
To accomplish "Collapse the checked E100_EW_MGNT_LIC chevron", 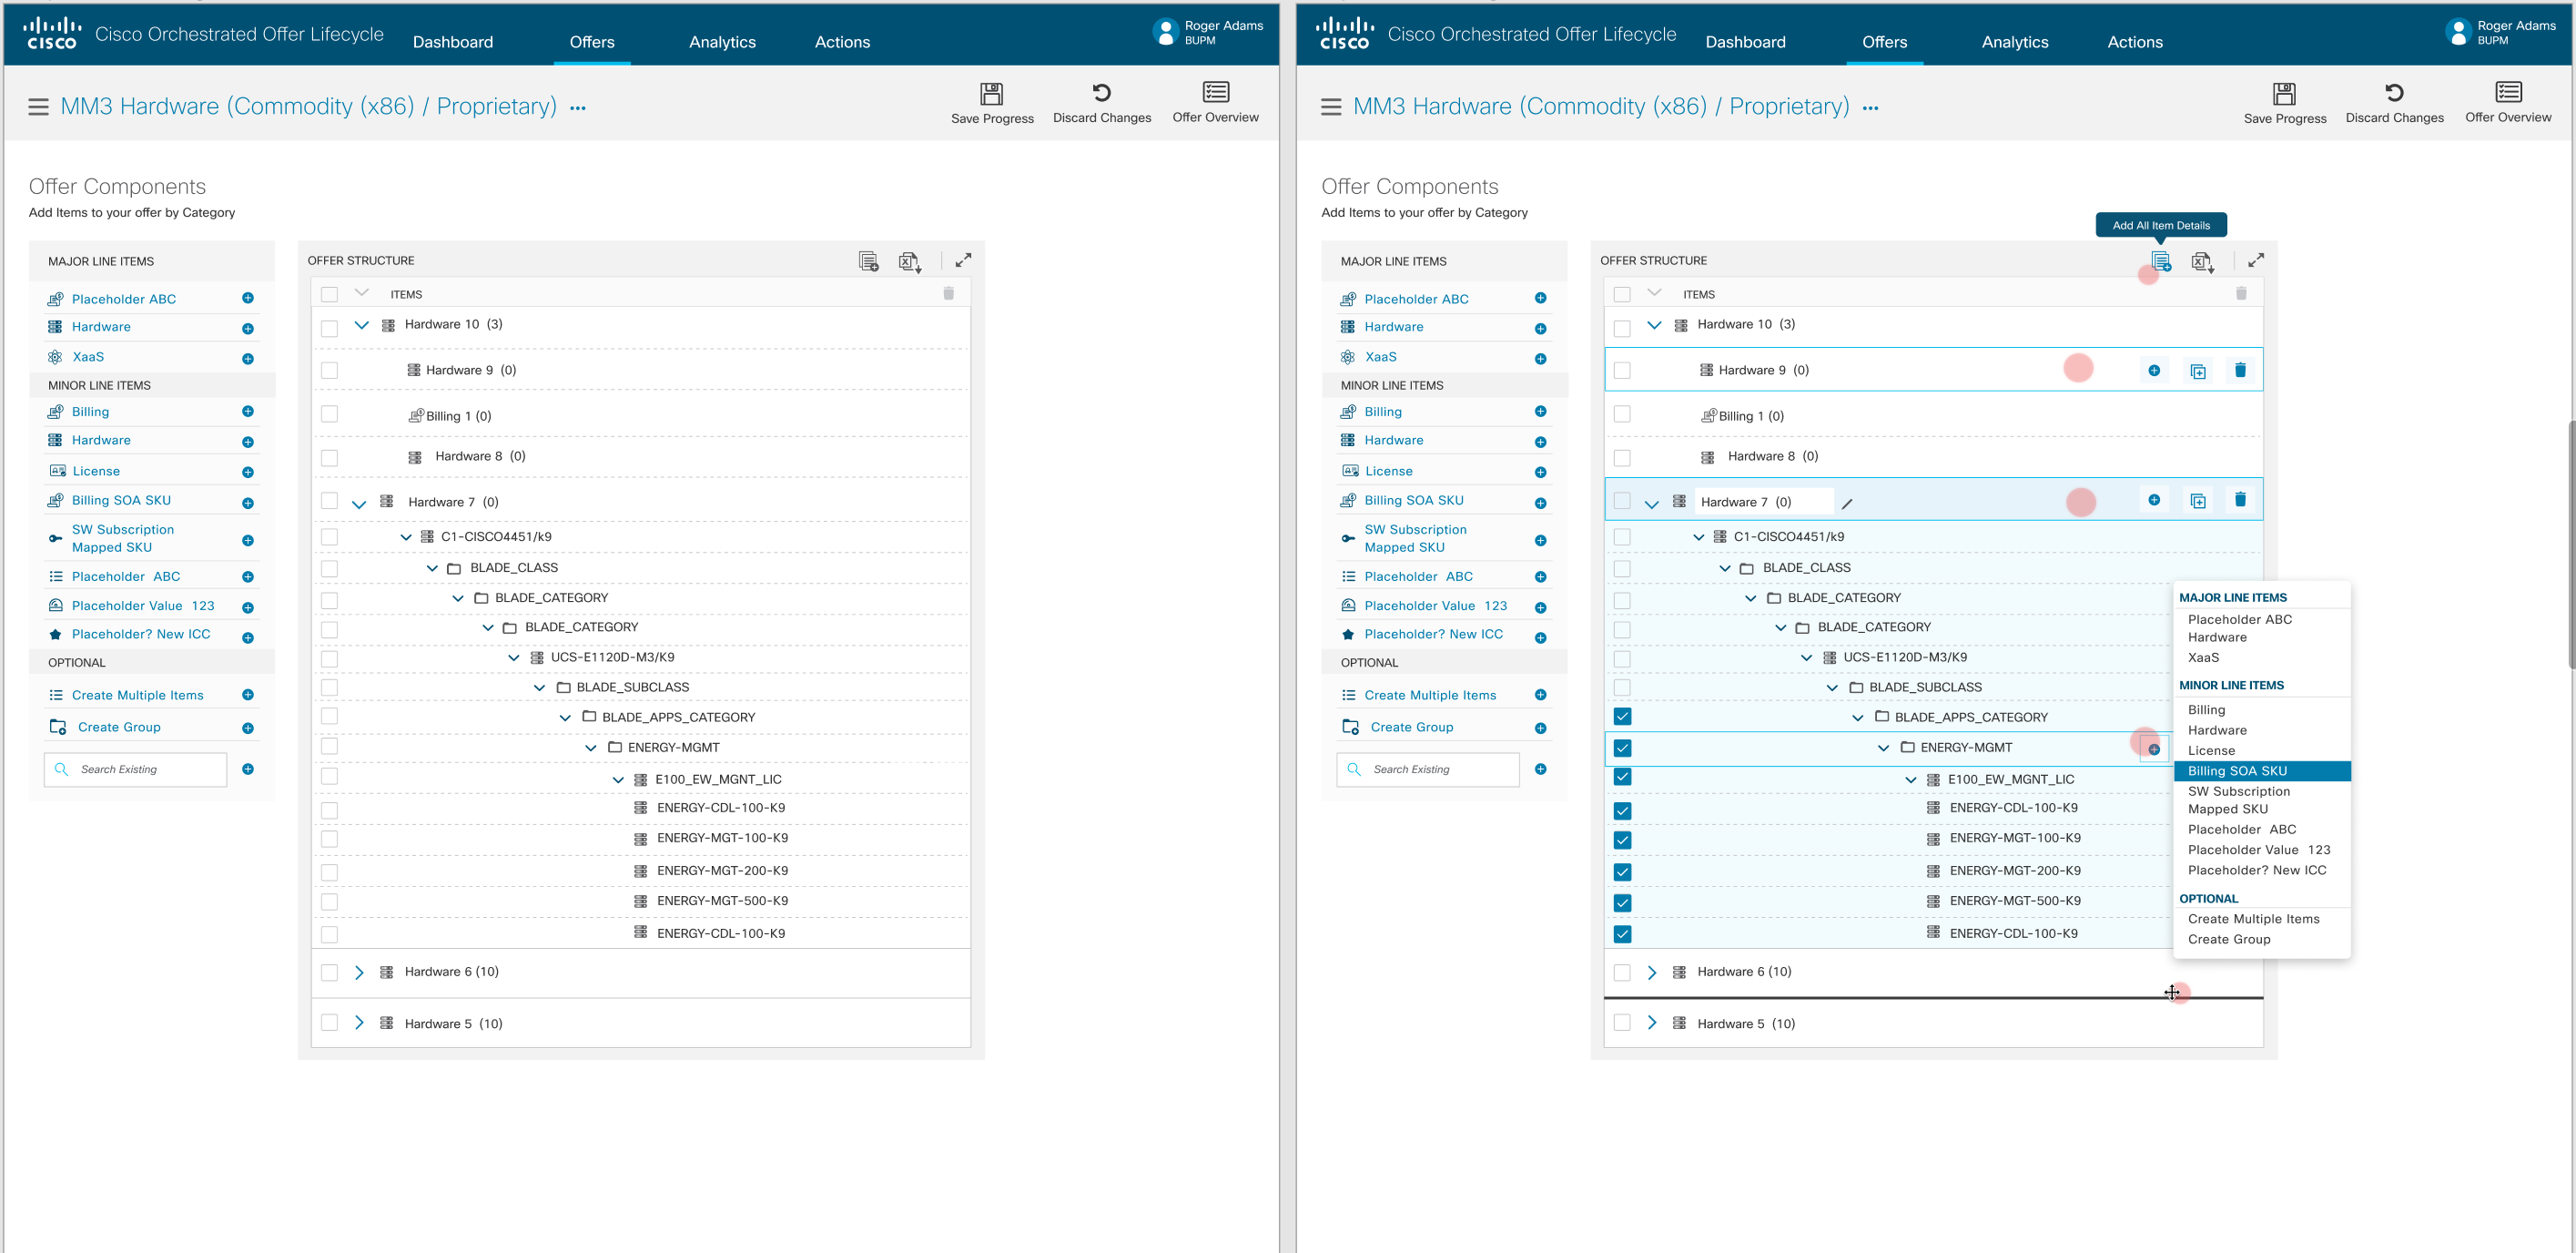I will point(1910,780).
